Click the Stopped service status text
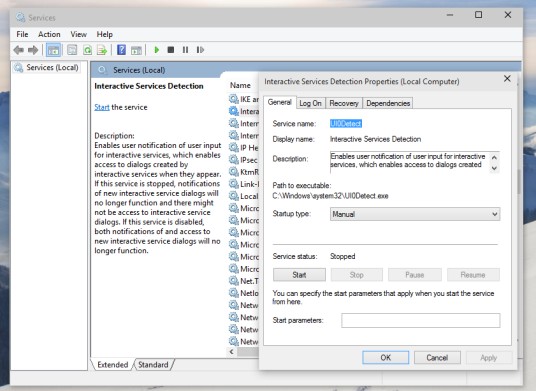 click(343, 256)
